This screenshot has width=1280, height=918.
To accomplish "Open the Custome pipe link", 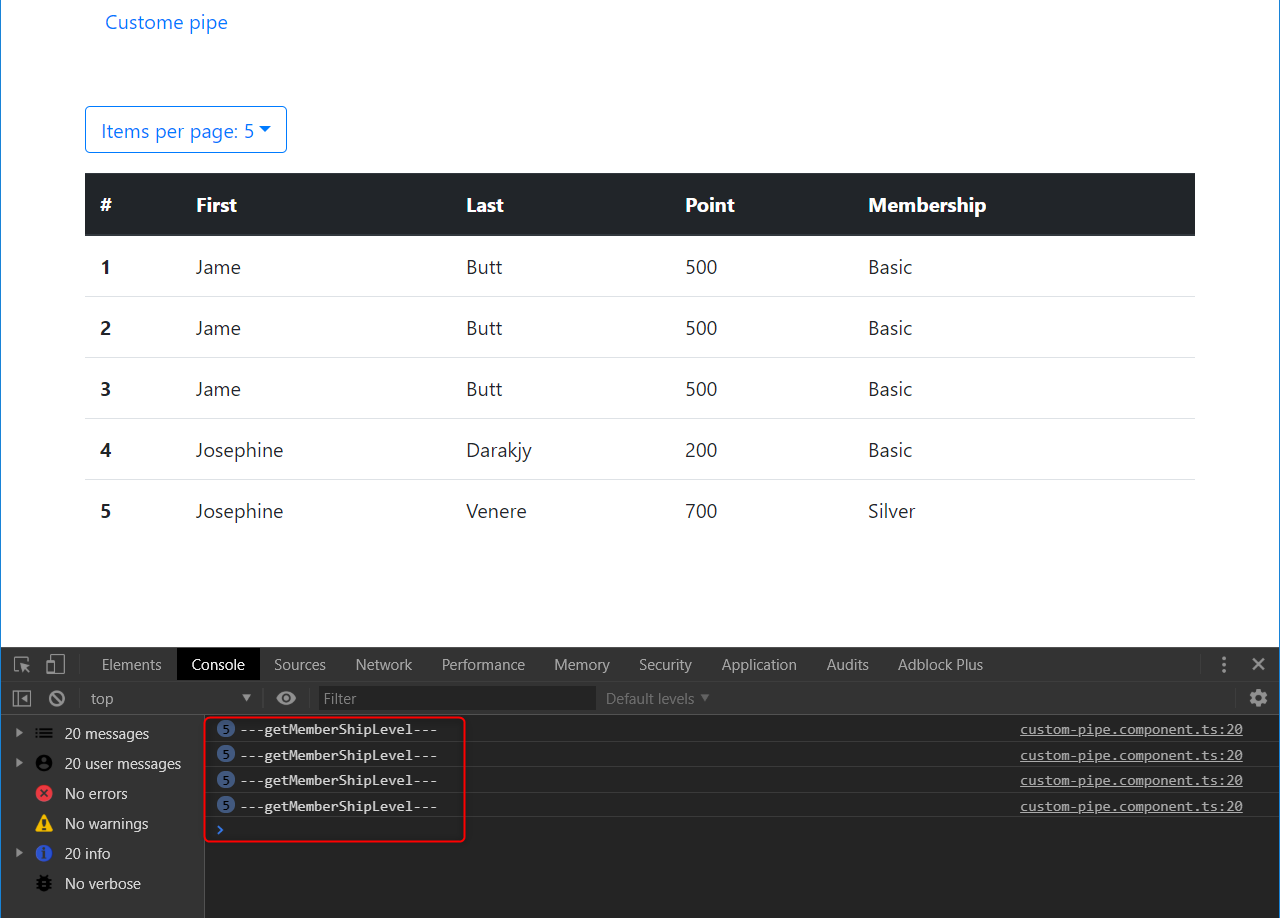I will tap(166, 22).
